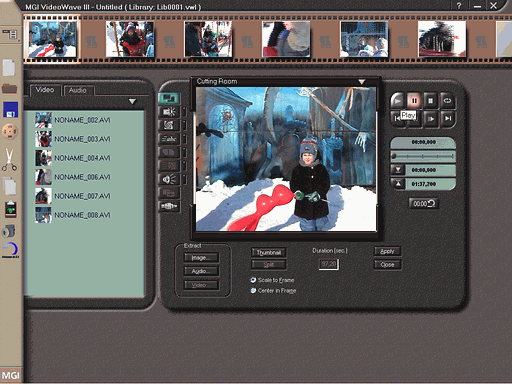Viewport: 512px width, 384px height.
Task: Open the Audio Studio speaker mode button
Action: point(169,179)
